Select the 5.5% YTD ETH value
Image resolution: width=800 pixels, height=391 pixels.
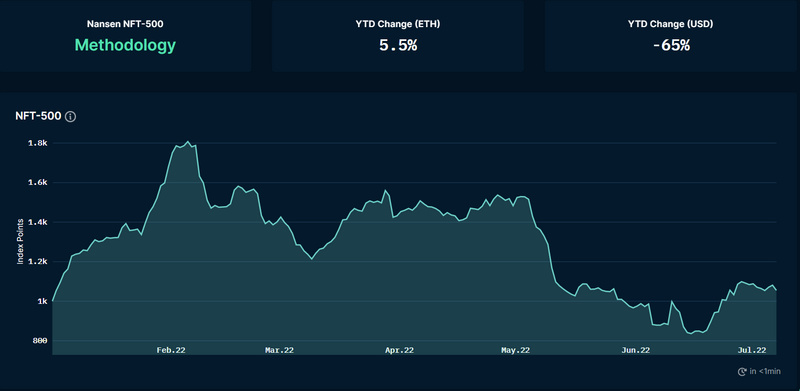398,45
